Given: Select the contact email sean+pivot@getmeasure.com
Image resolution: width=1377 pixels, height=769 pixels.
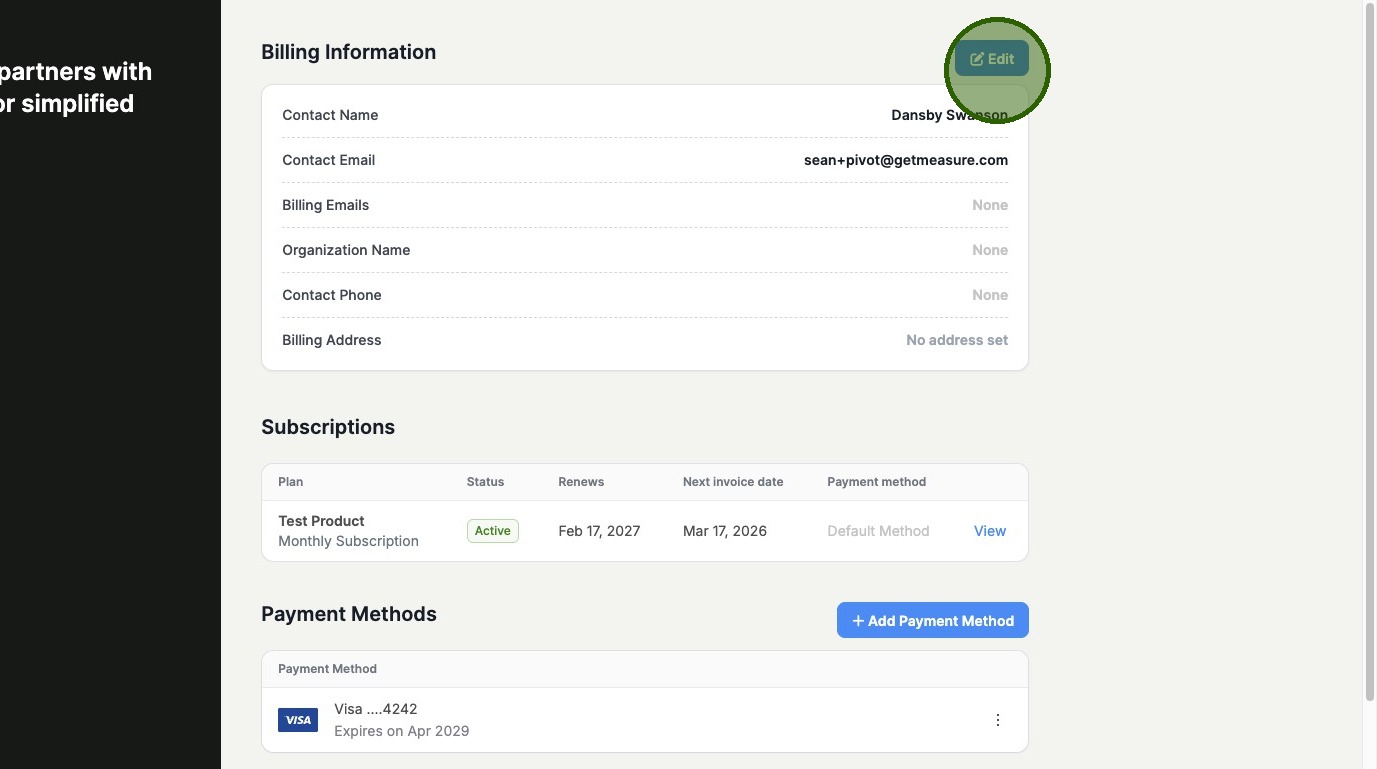Looking at the screenshot, I should pos(905,160).
